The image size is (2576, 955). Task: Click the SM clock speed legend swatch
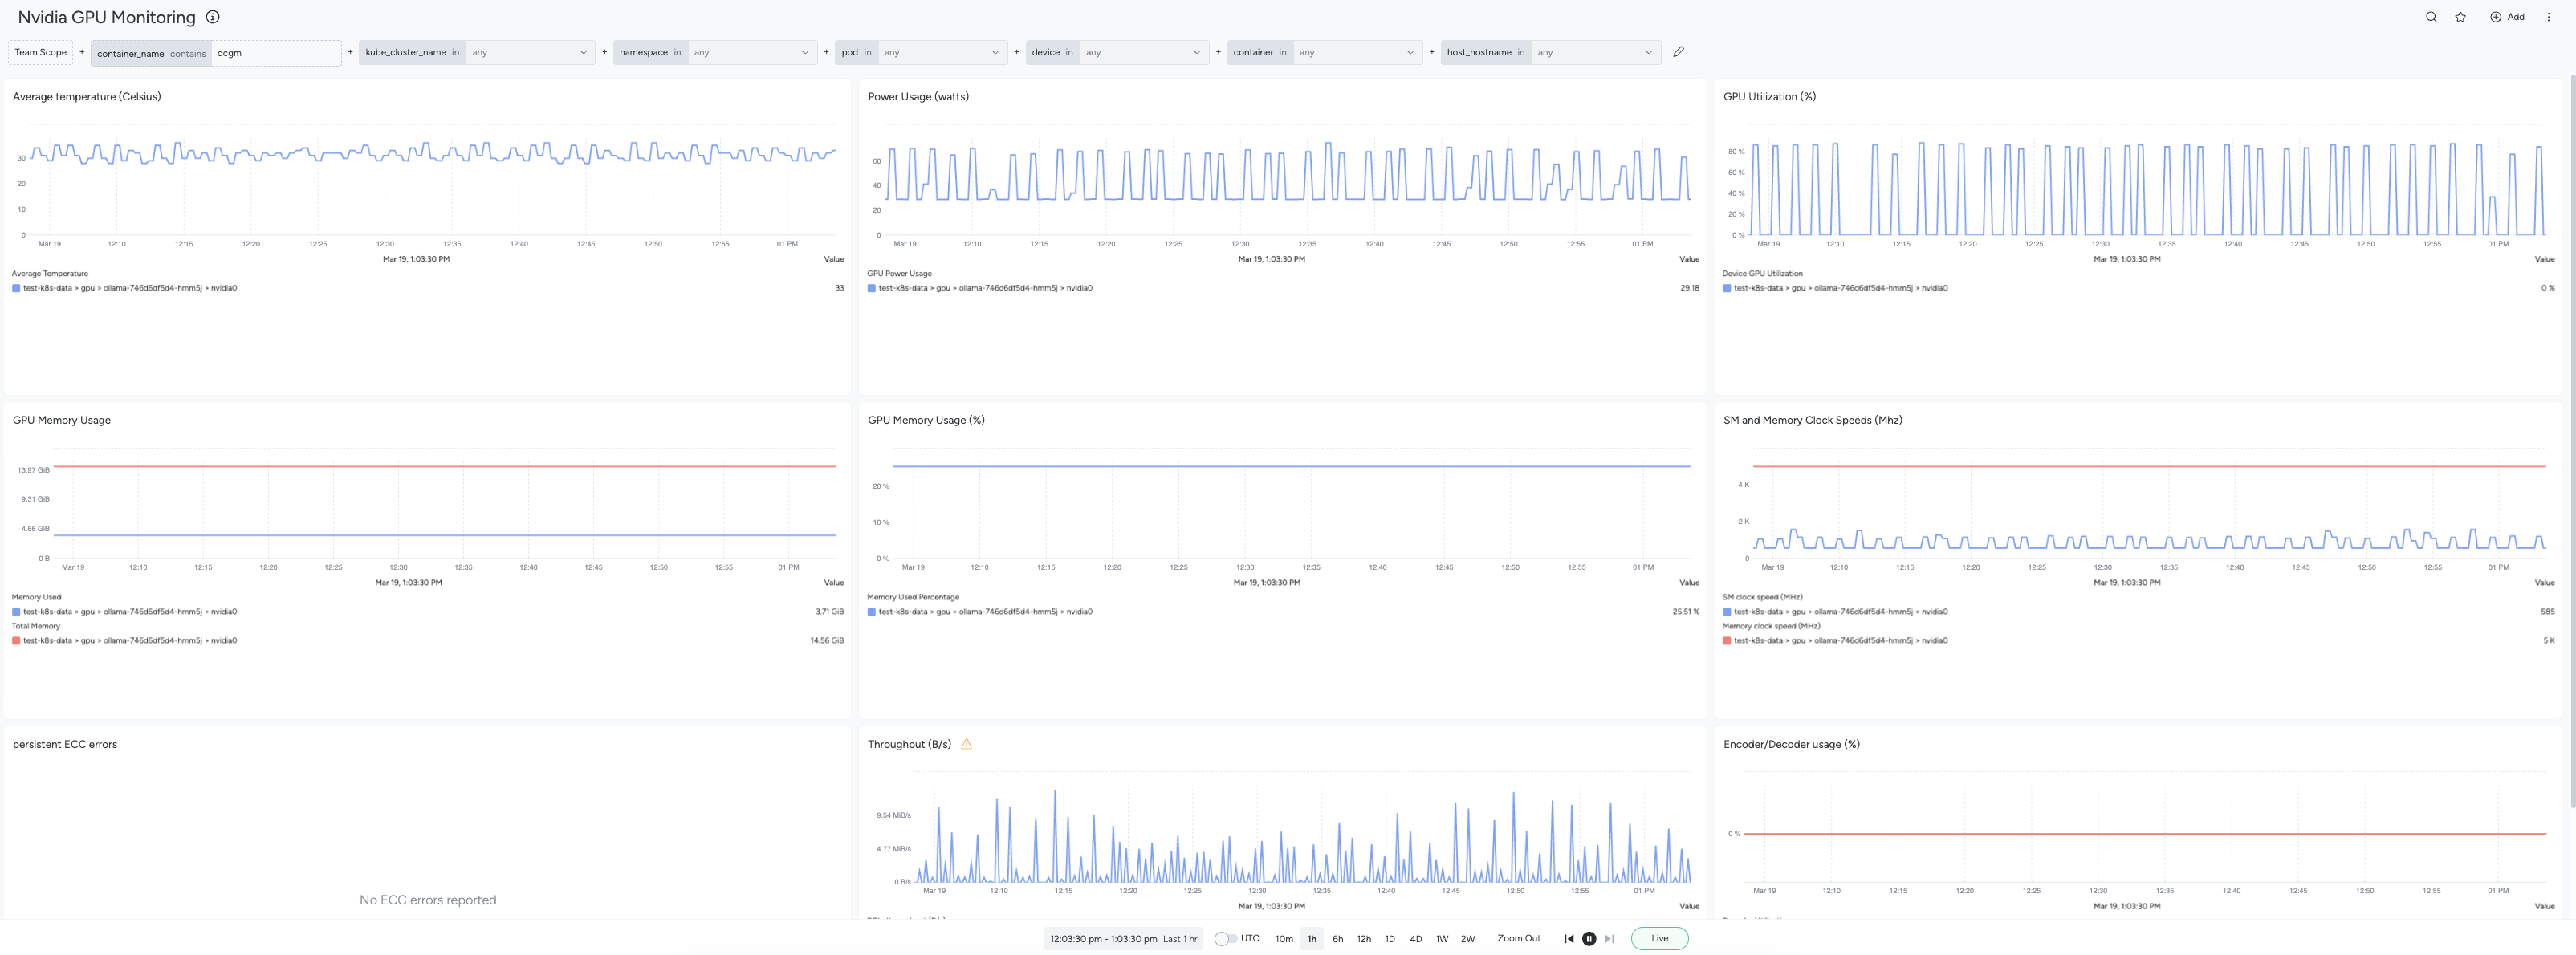[x=1727, y=611]
